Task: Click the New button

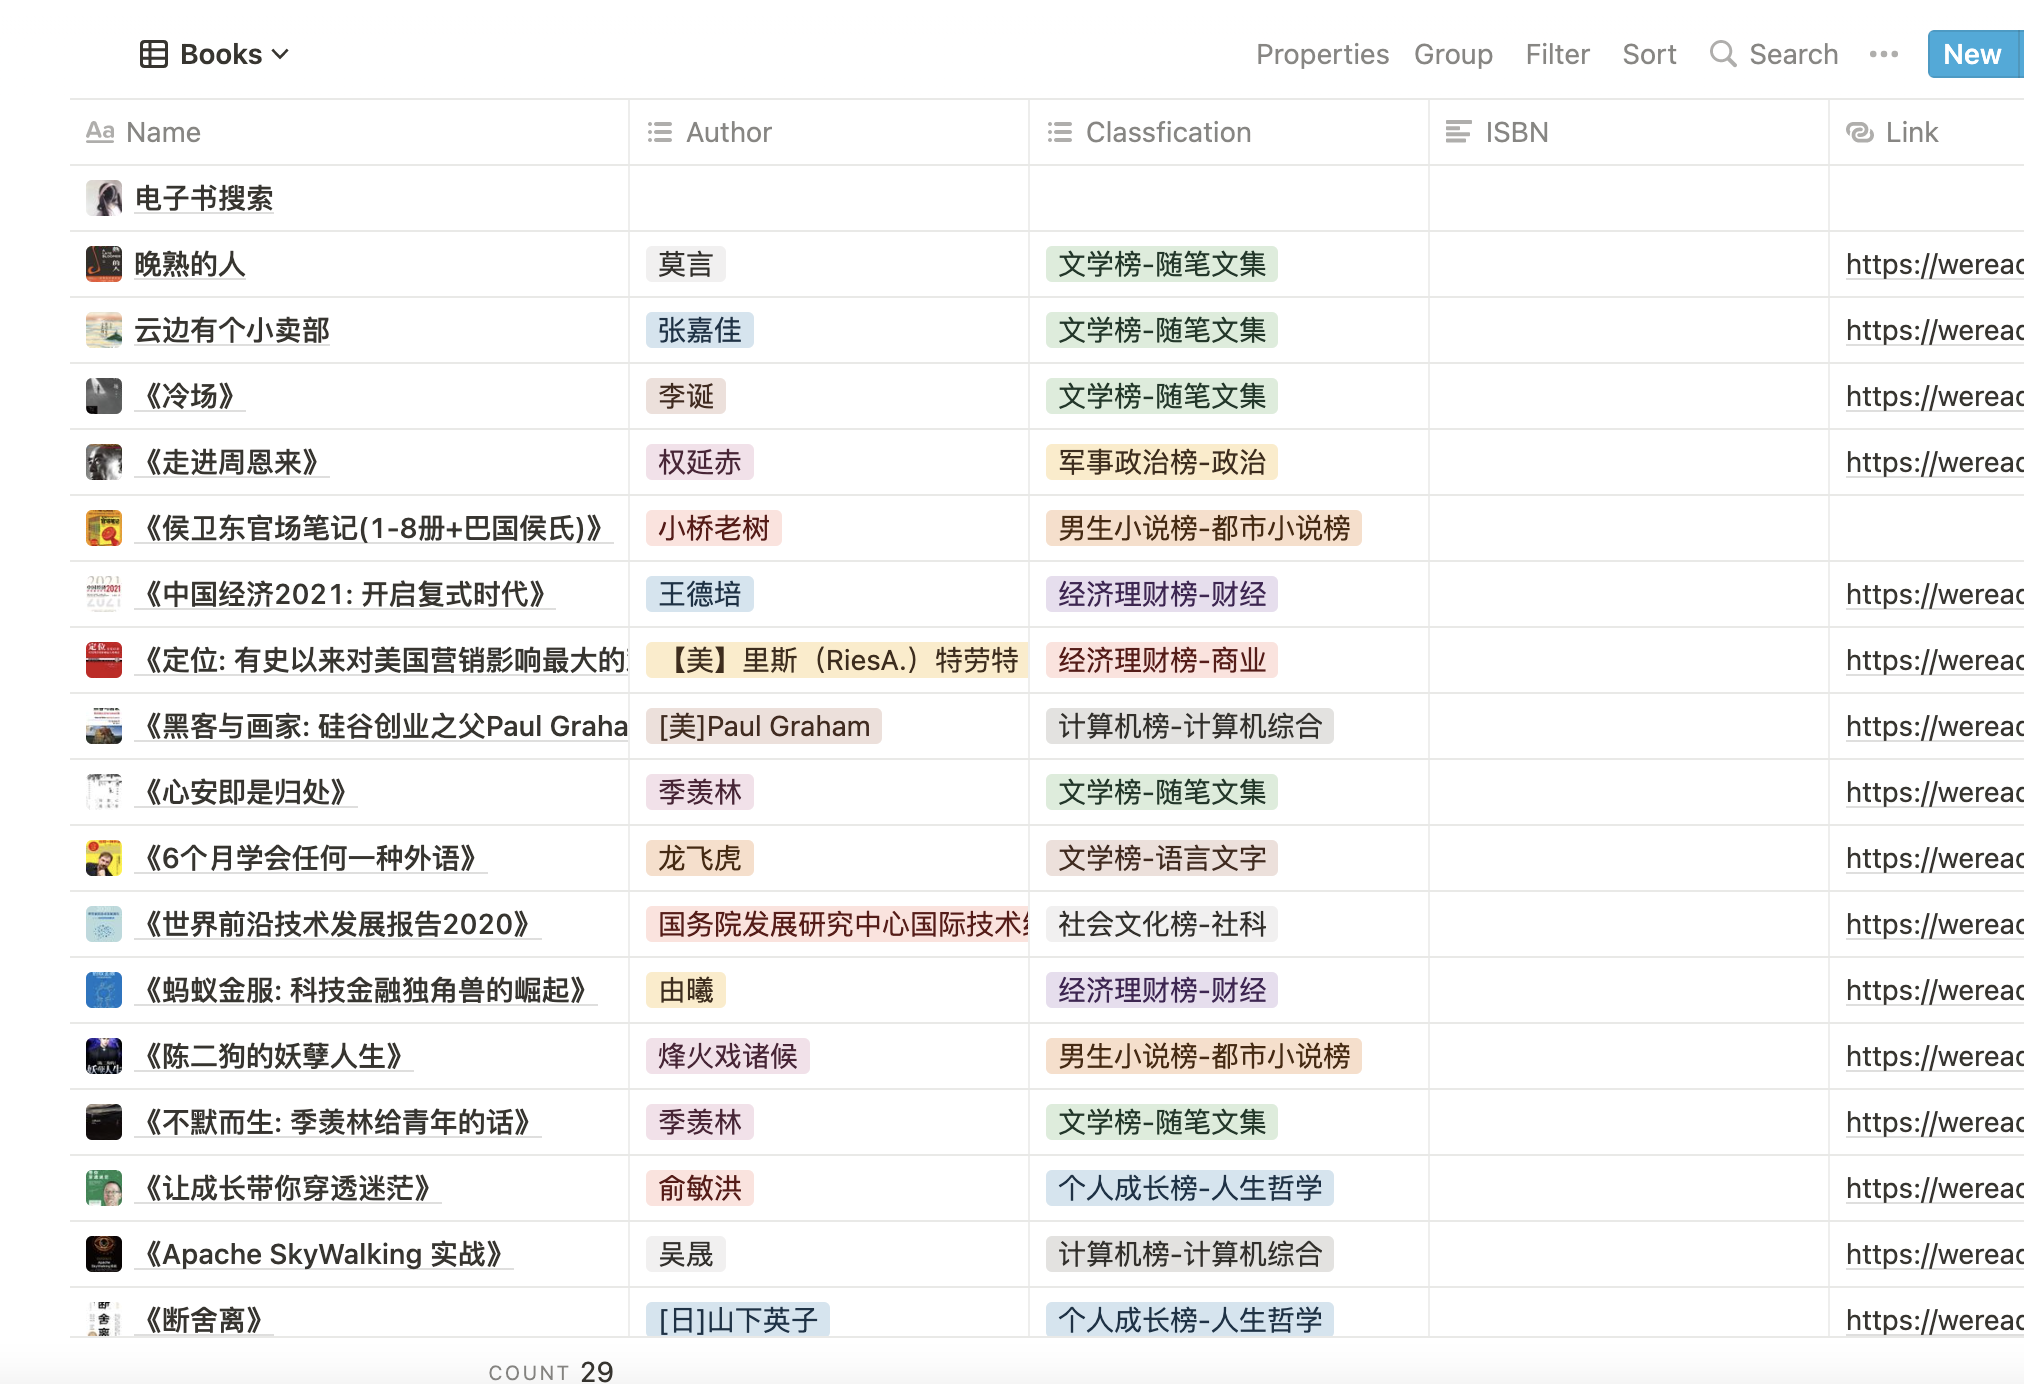Action: click(x=1969, y=54)
